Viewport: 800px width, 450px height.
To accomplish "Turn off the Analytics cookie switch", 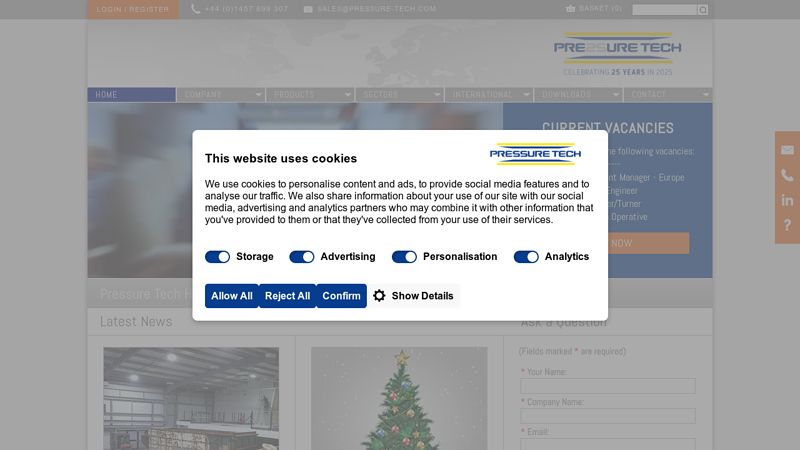I will 526,257.
